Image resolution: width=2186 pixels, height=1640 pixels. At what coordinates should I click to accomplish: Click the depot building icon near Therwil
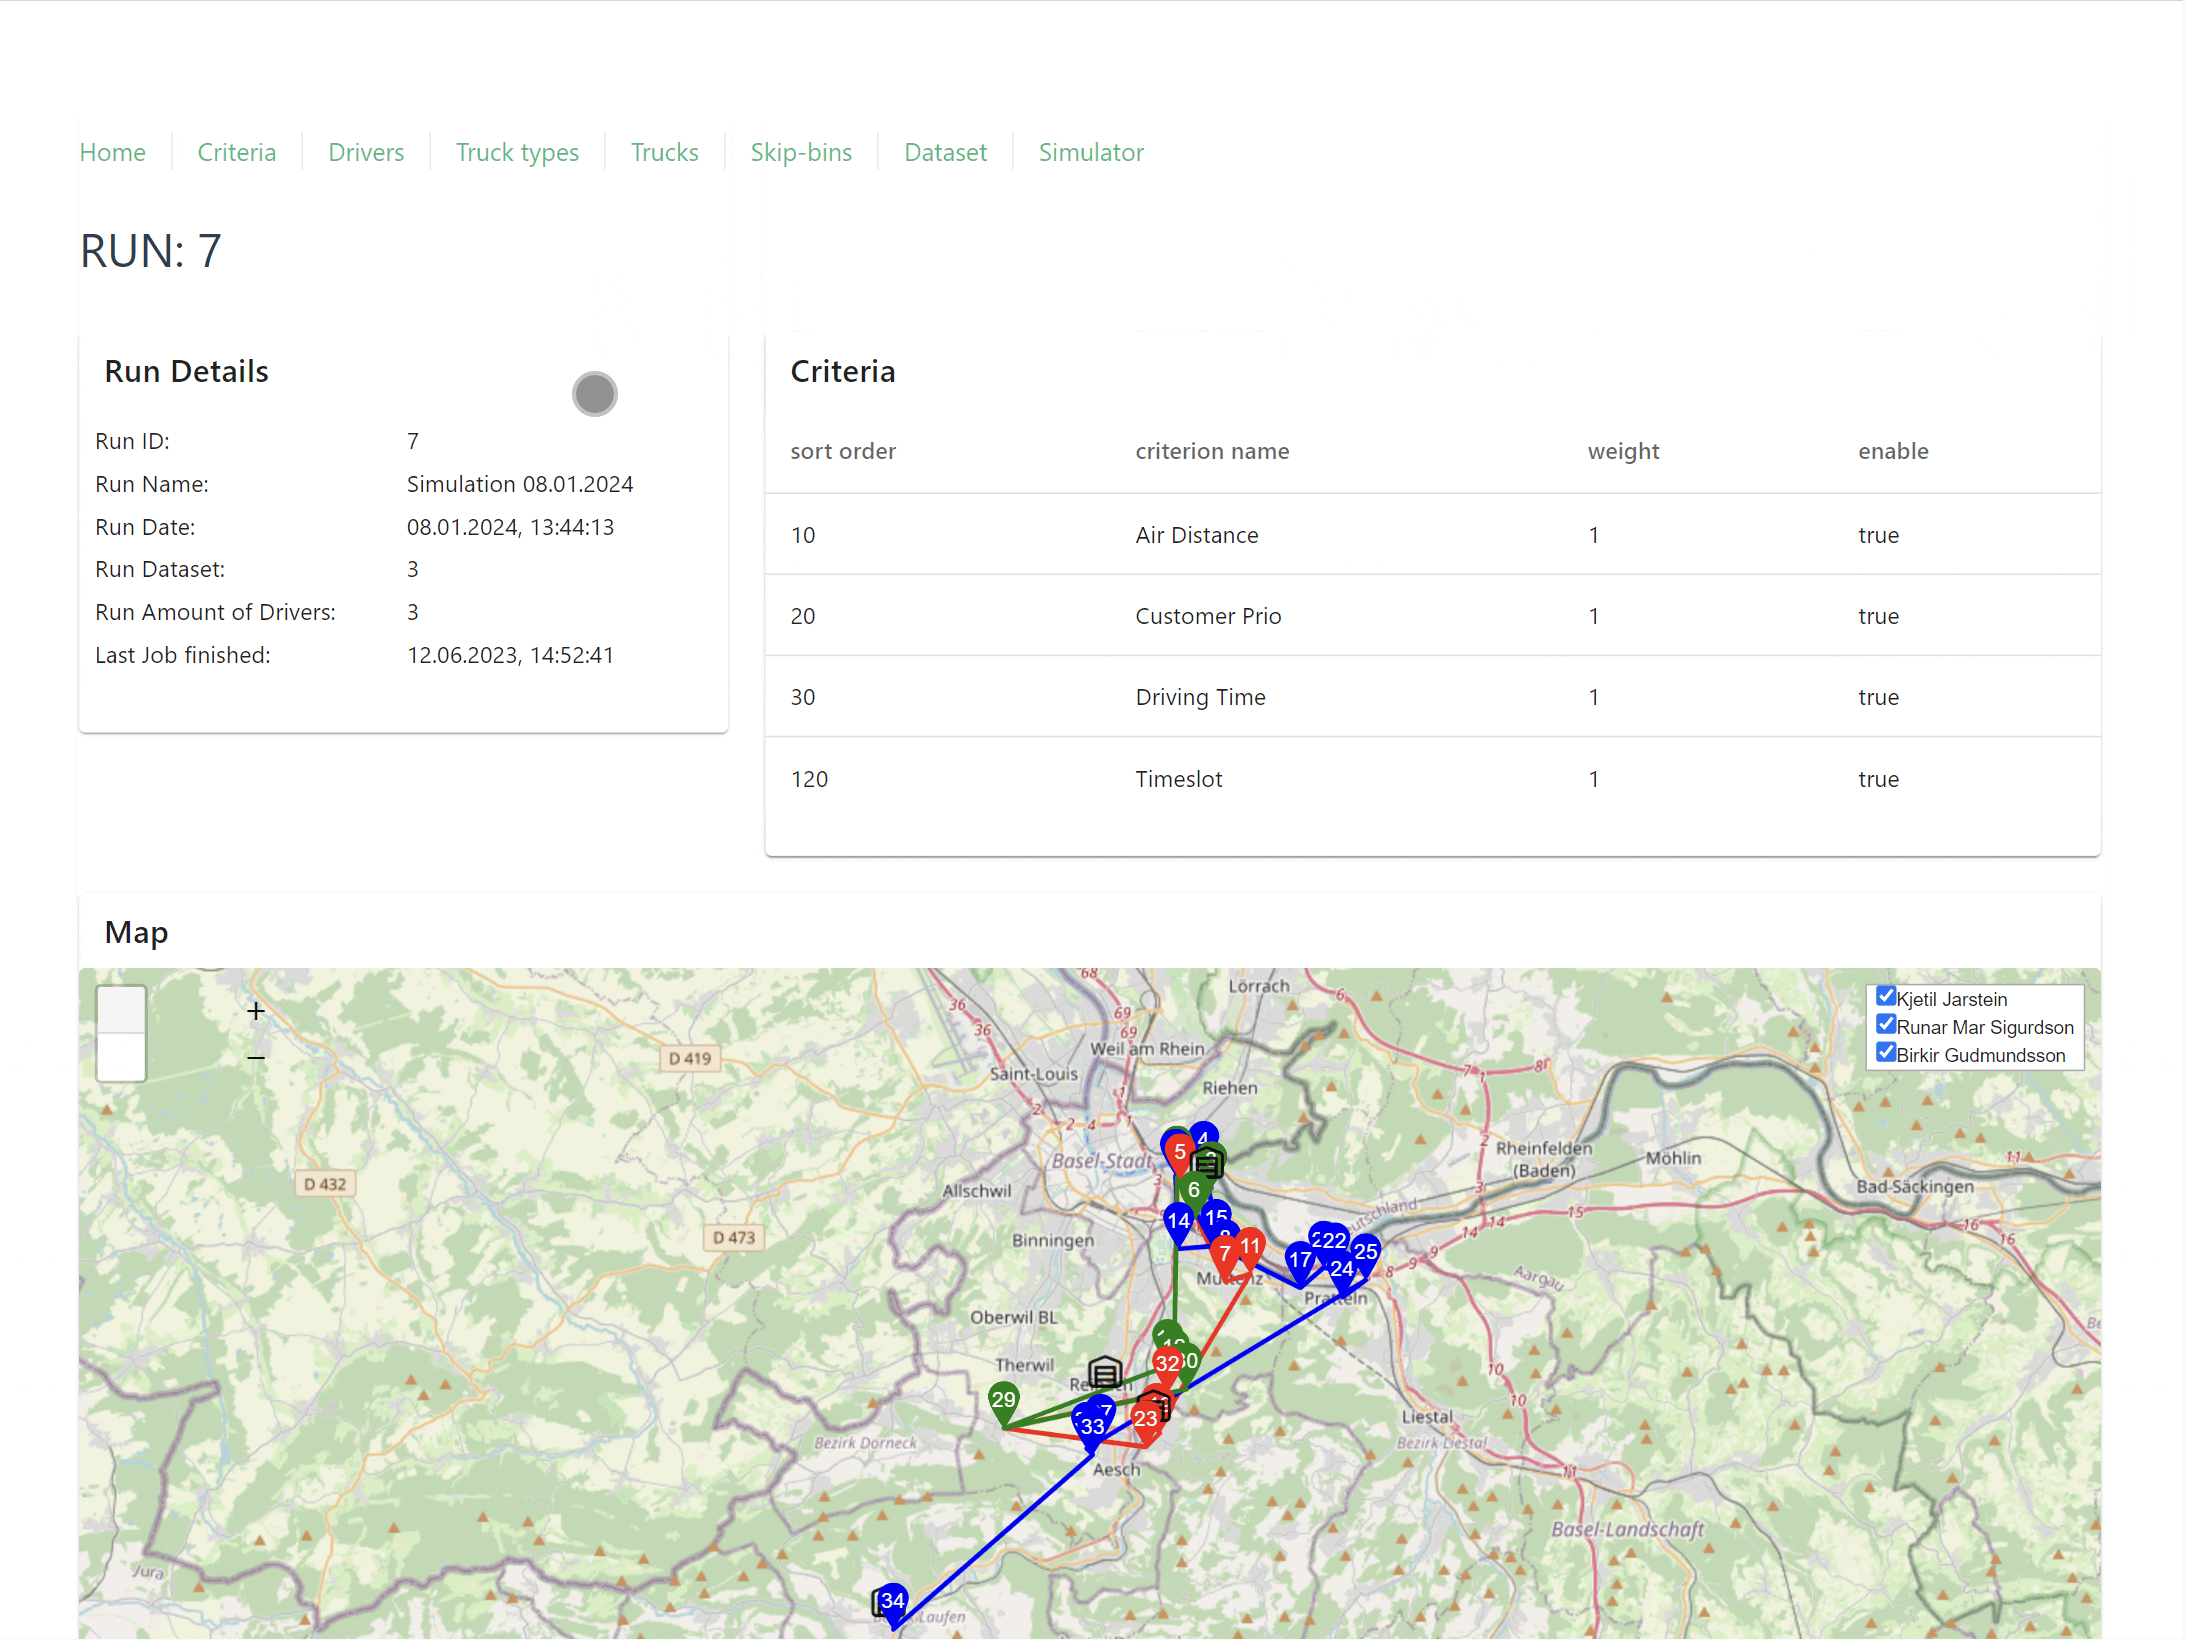tap(1104, 1373)
